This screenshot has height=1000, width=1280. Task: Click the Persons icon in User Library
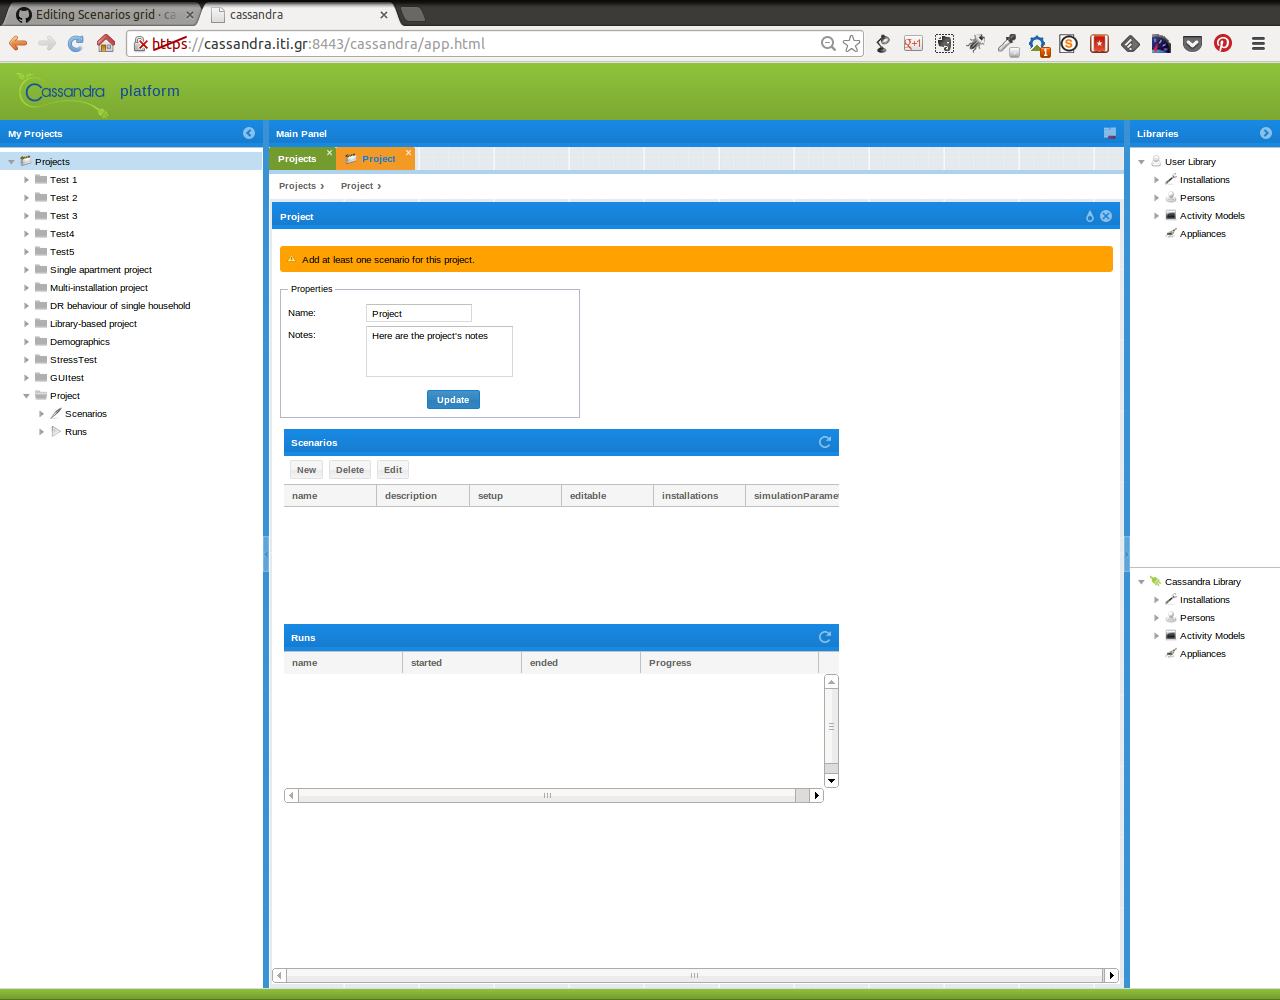tap(1170, 197)
